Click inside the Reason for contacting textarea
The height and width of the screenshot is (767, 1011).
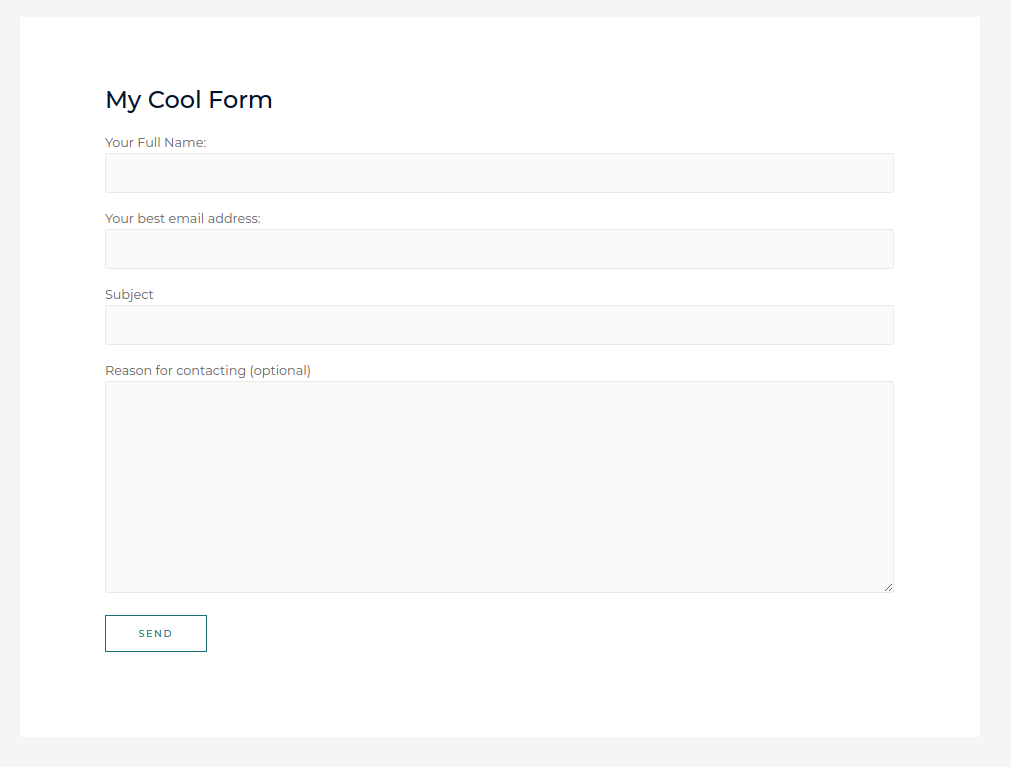[x=499, y=486]
